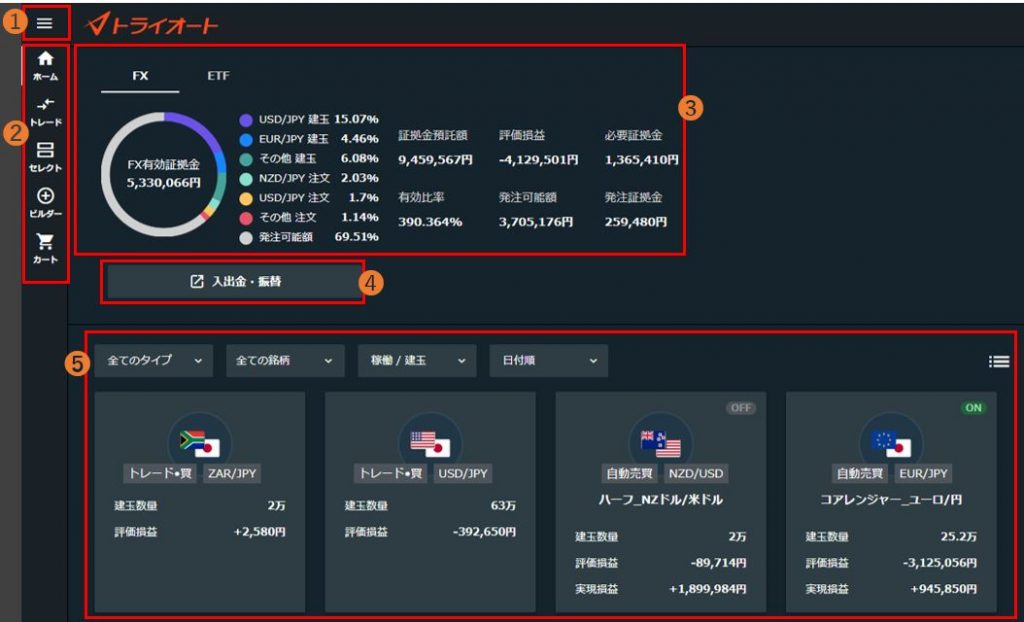This screenshot has width=1024, height=622.
Task: Click the 発注可能額 gray legend dot
Action: click(x=246, y=238)
